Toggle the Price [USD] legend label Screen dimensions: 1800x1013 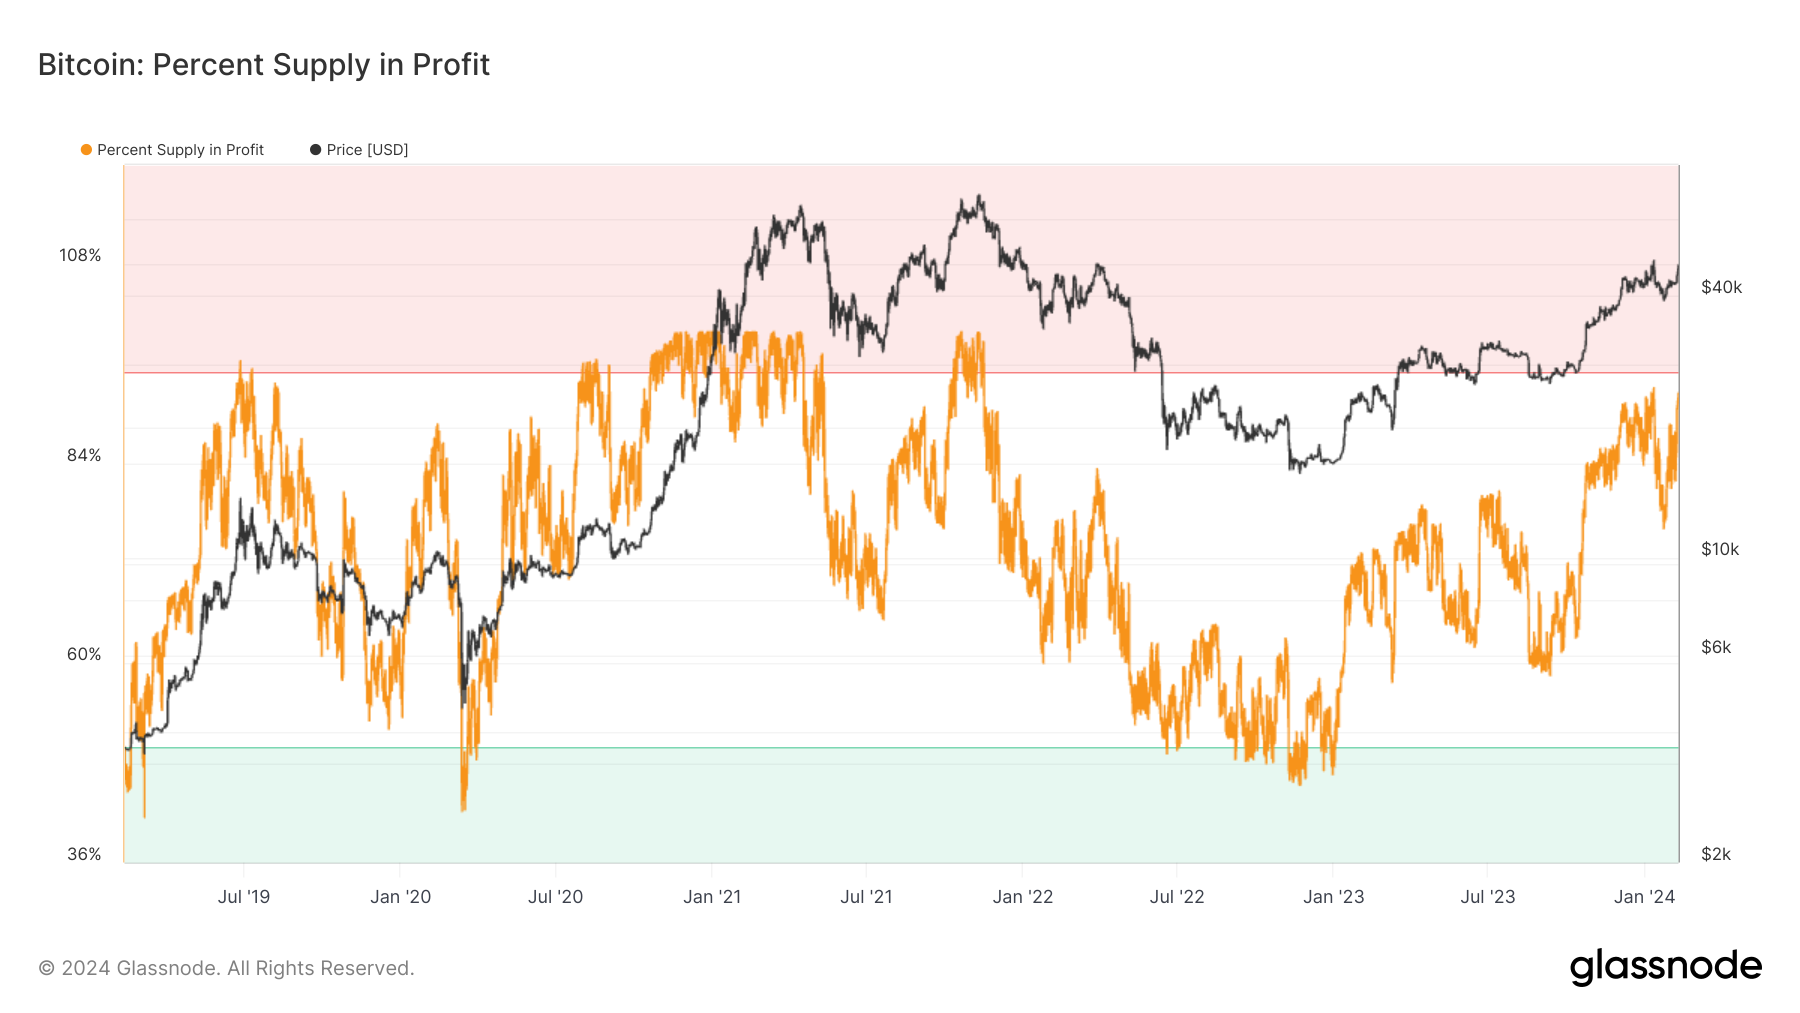coord(367,150)
